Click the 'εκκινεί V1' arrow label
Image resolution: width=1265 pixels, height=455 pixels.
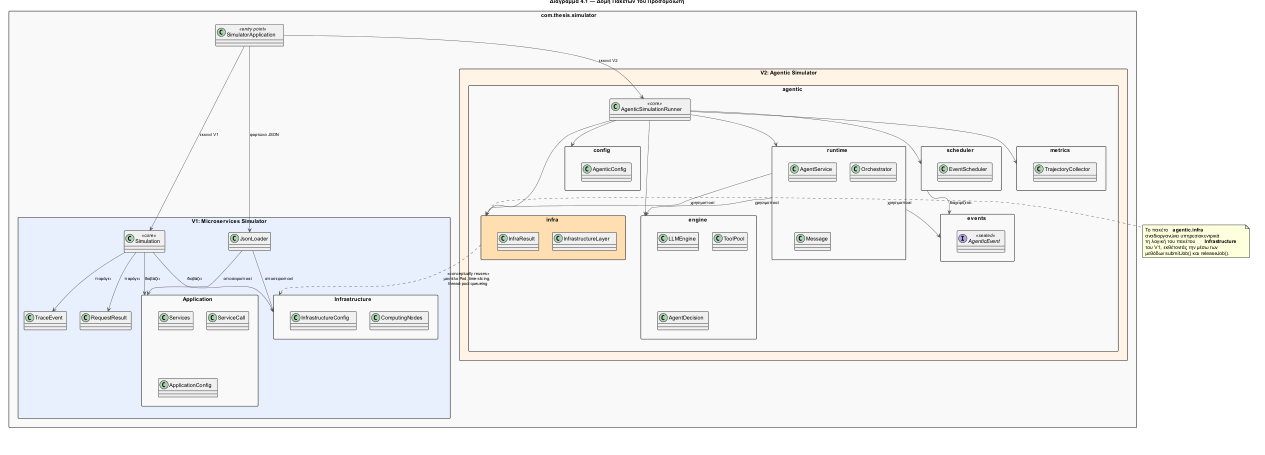(x=209, y=133)
